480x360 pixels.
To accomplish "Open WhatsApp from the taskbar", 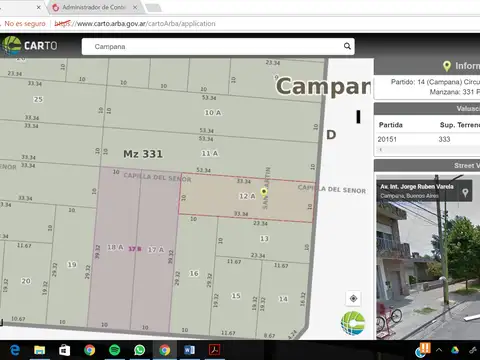I will pos(140,350).
